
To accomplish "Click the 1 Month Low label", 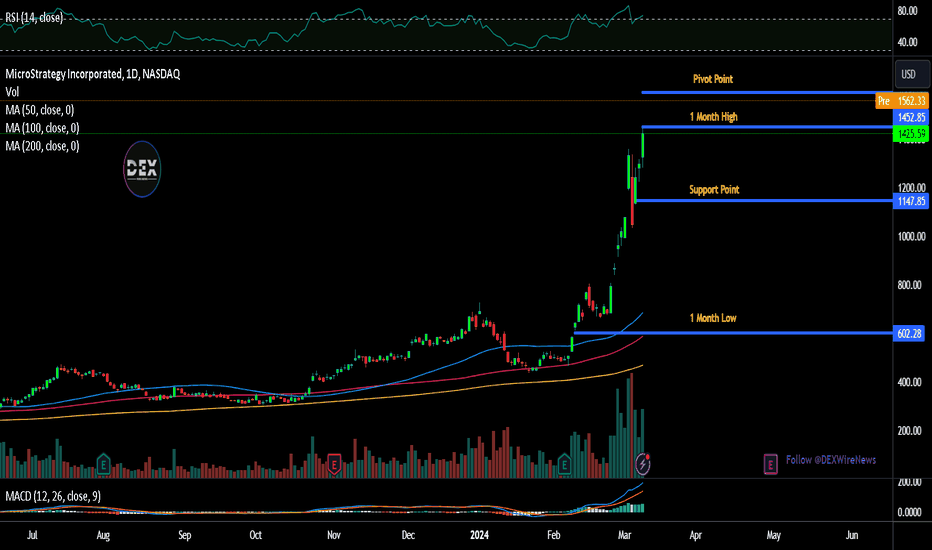I will pyautogui.click(x=713, y=318).
